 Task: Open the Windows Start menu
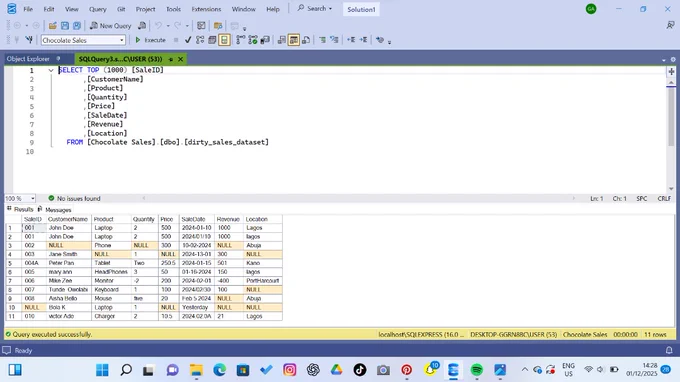tap(102, 370)
